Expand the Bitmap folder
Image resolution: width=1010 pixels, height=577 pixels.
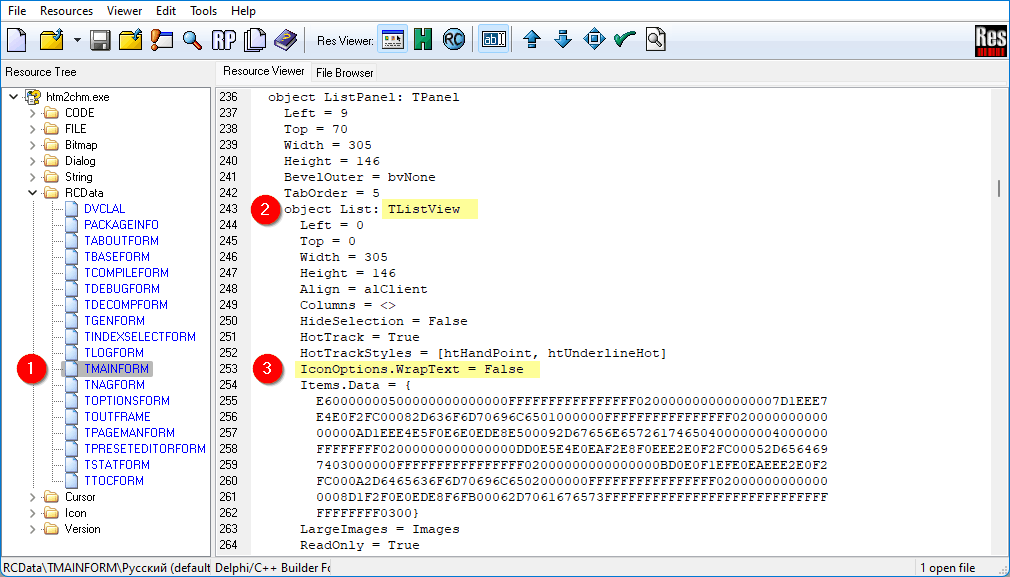[32, 145]
